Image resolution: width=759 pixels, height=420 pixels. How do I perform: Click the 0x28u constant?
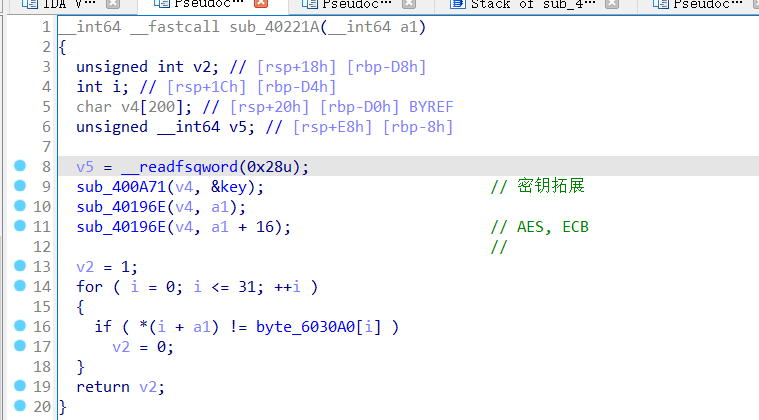(270, 167)
